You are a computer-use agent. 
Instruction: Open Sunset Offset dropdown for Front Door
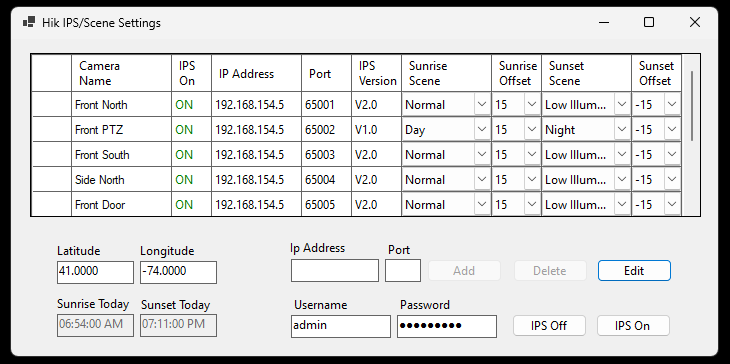(x=672, y=204)
